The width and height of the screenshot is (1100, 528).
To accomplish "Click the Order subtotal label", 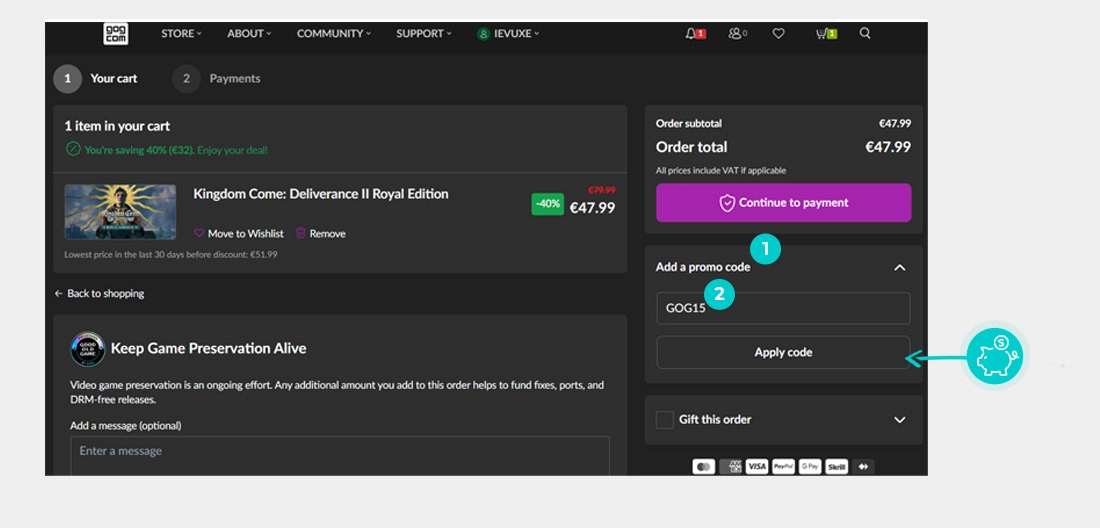I will (x=689, y=123).
